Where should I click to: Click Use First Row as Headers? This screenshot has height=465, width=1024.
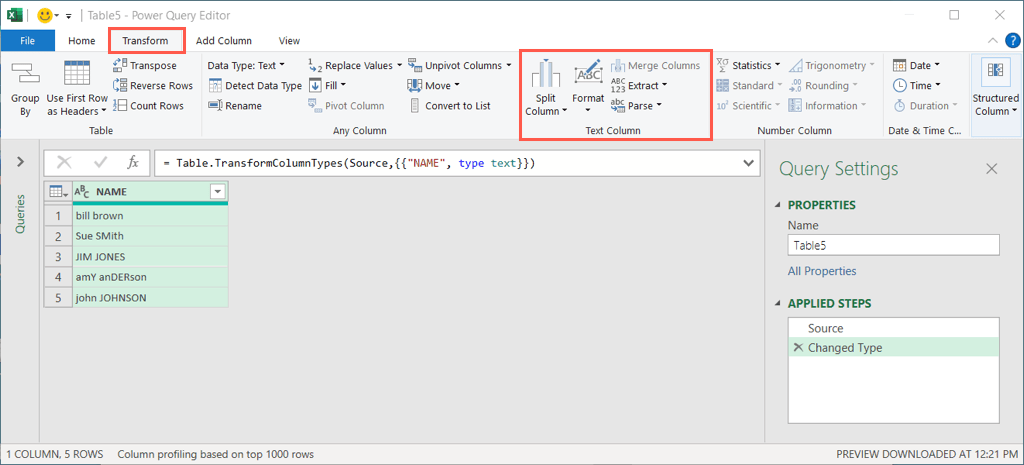(x=77, y=88)
